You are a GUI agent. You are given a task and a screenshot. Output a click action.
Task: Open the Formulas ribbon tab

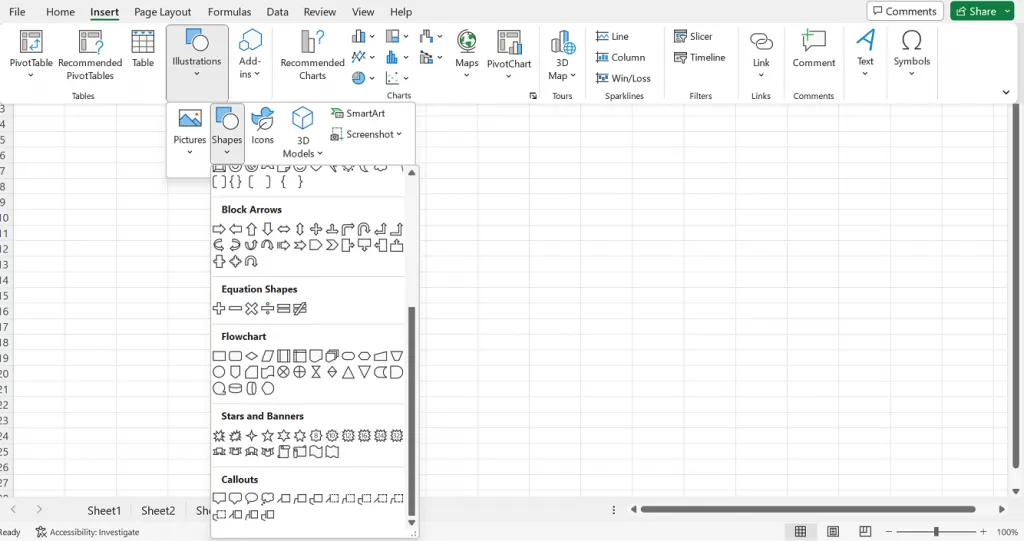[x=229, y=12]
